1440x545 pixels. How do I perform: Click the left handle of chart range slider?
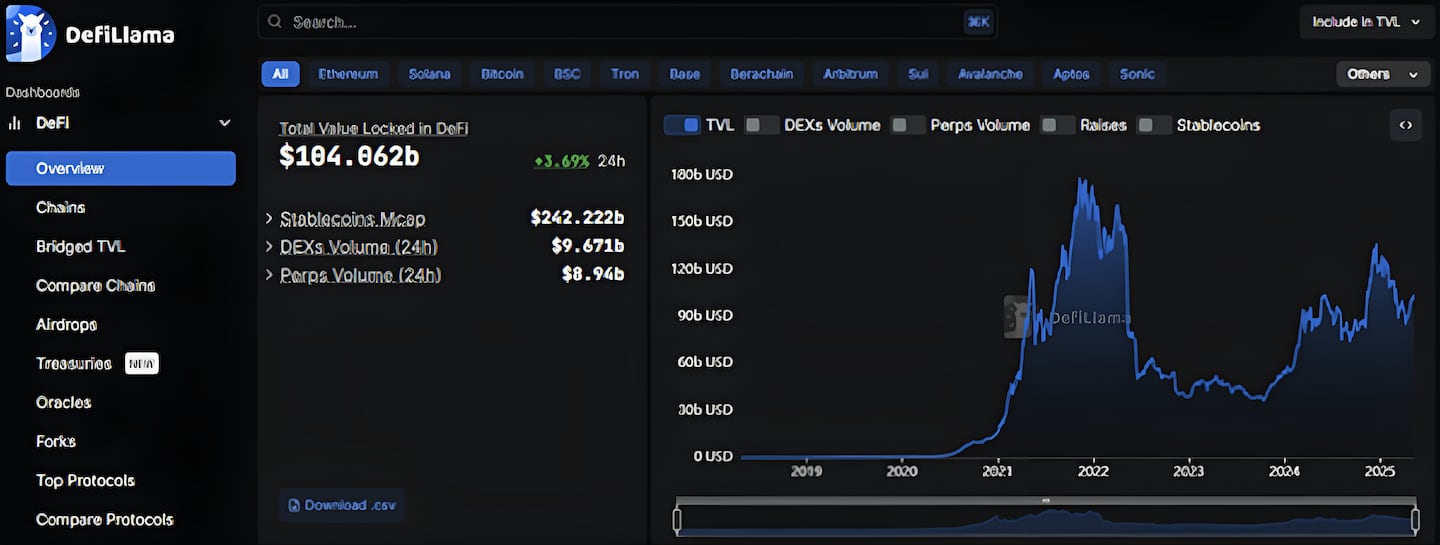[x=677, y=519]
